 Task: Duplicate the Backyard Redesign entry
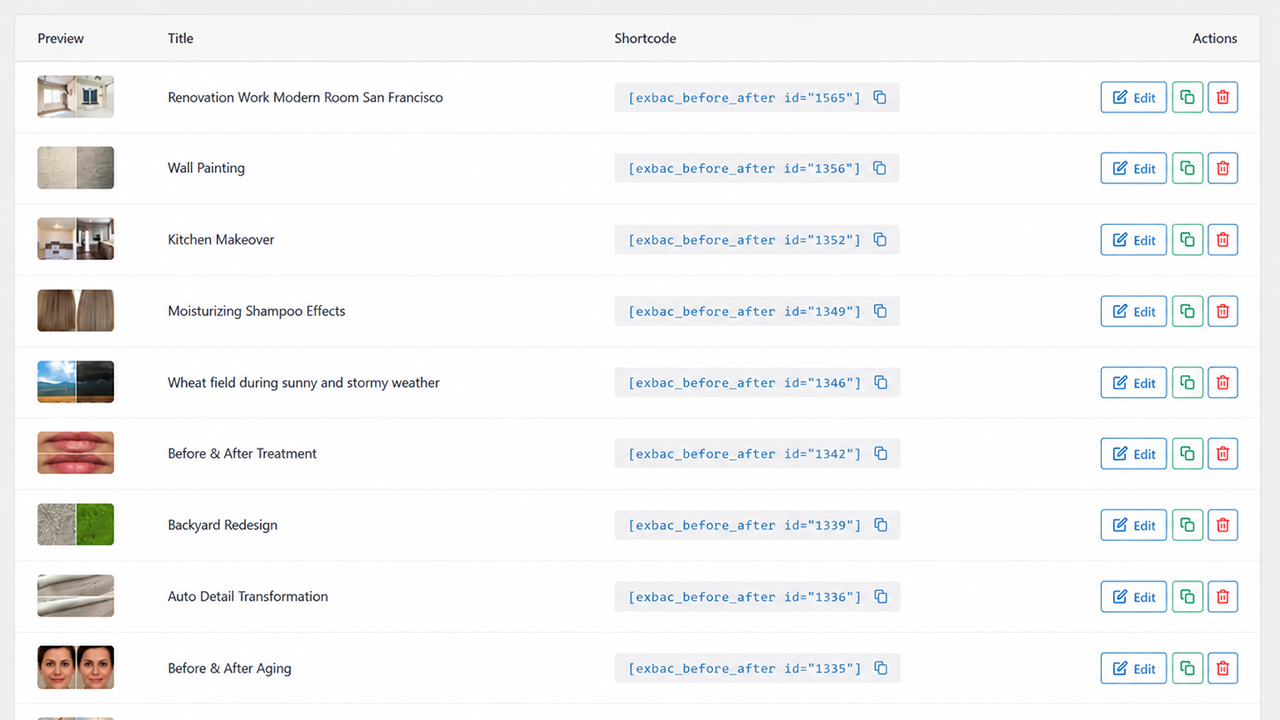coord(1187,525)
